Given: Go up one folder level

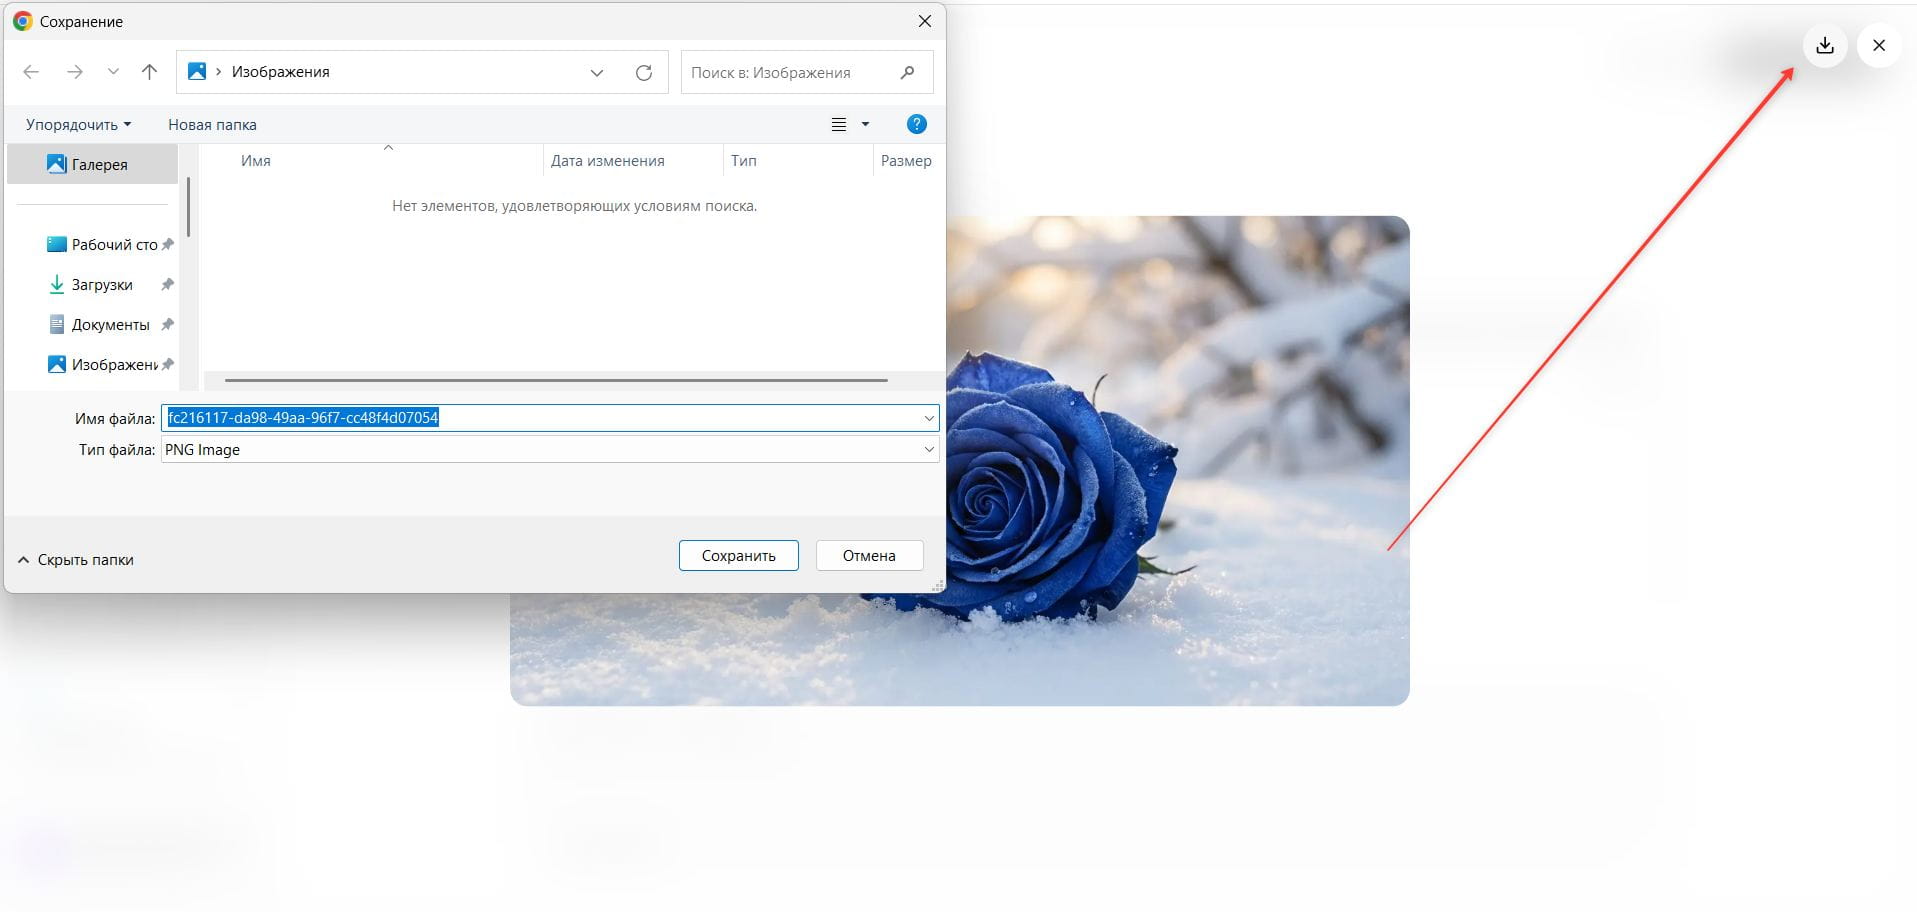Looking at the screenshot, I should [x=149, y=72].
